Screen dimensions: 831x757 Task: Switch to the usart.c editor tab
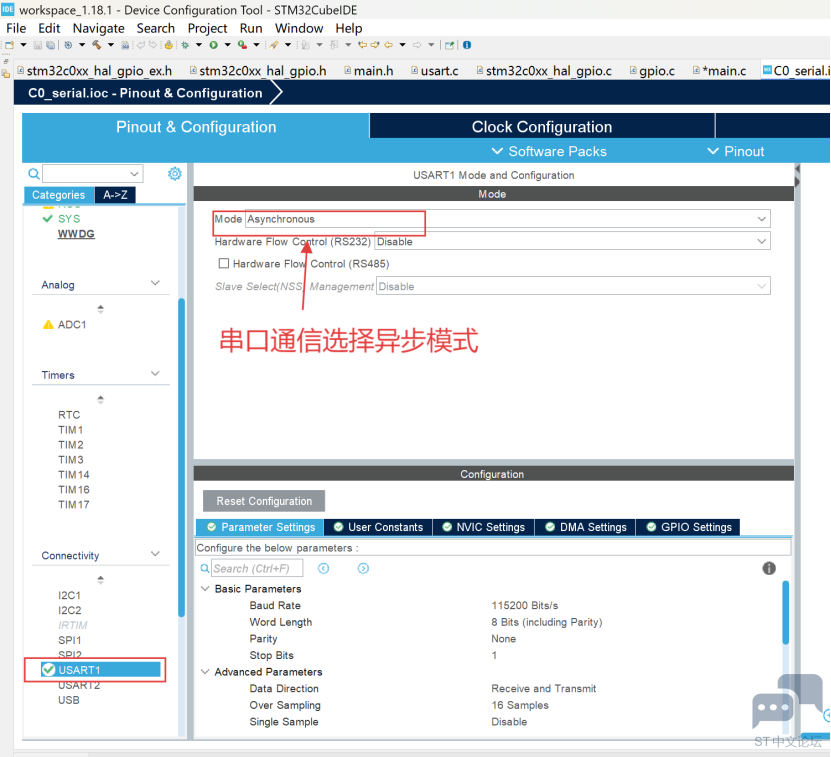pyautogui.click(x=435, y=71)
